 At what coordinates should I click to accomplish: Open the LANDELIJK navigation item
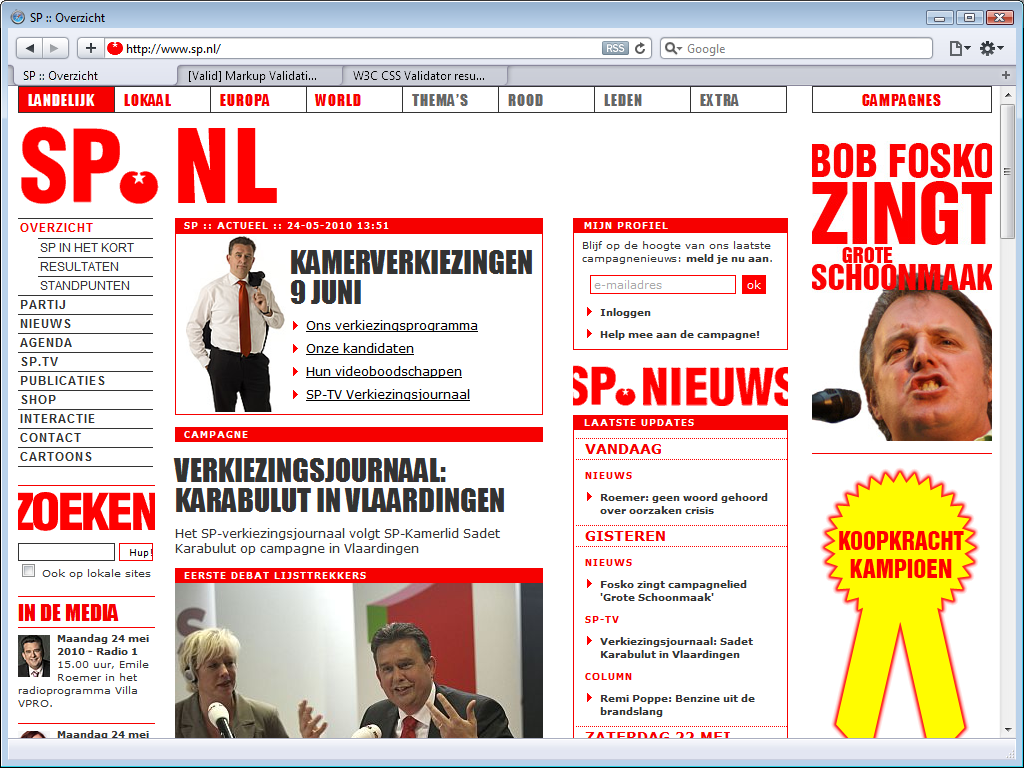66,100
